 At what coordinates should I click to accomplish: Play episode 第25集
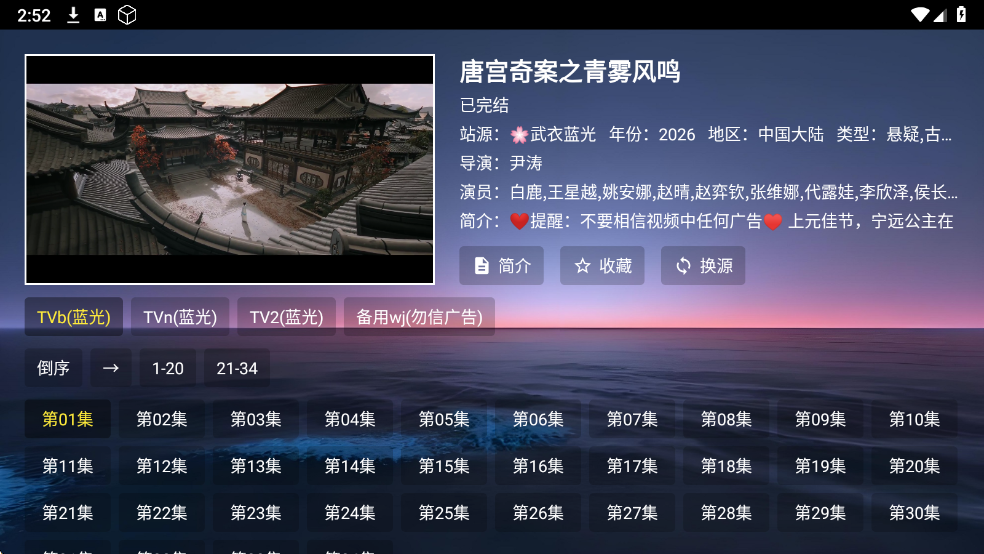[444, 513]
